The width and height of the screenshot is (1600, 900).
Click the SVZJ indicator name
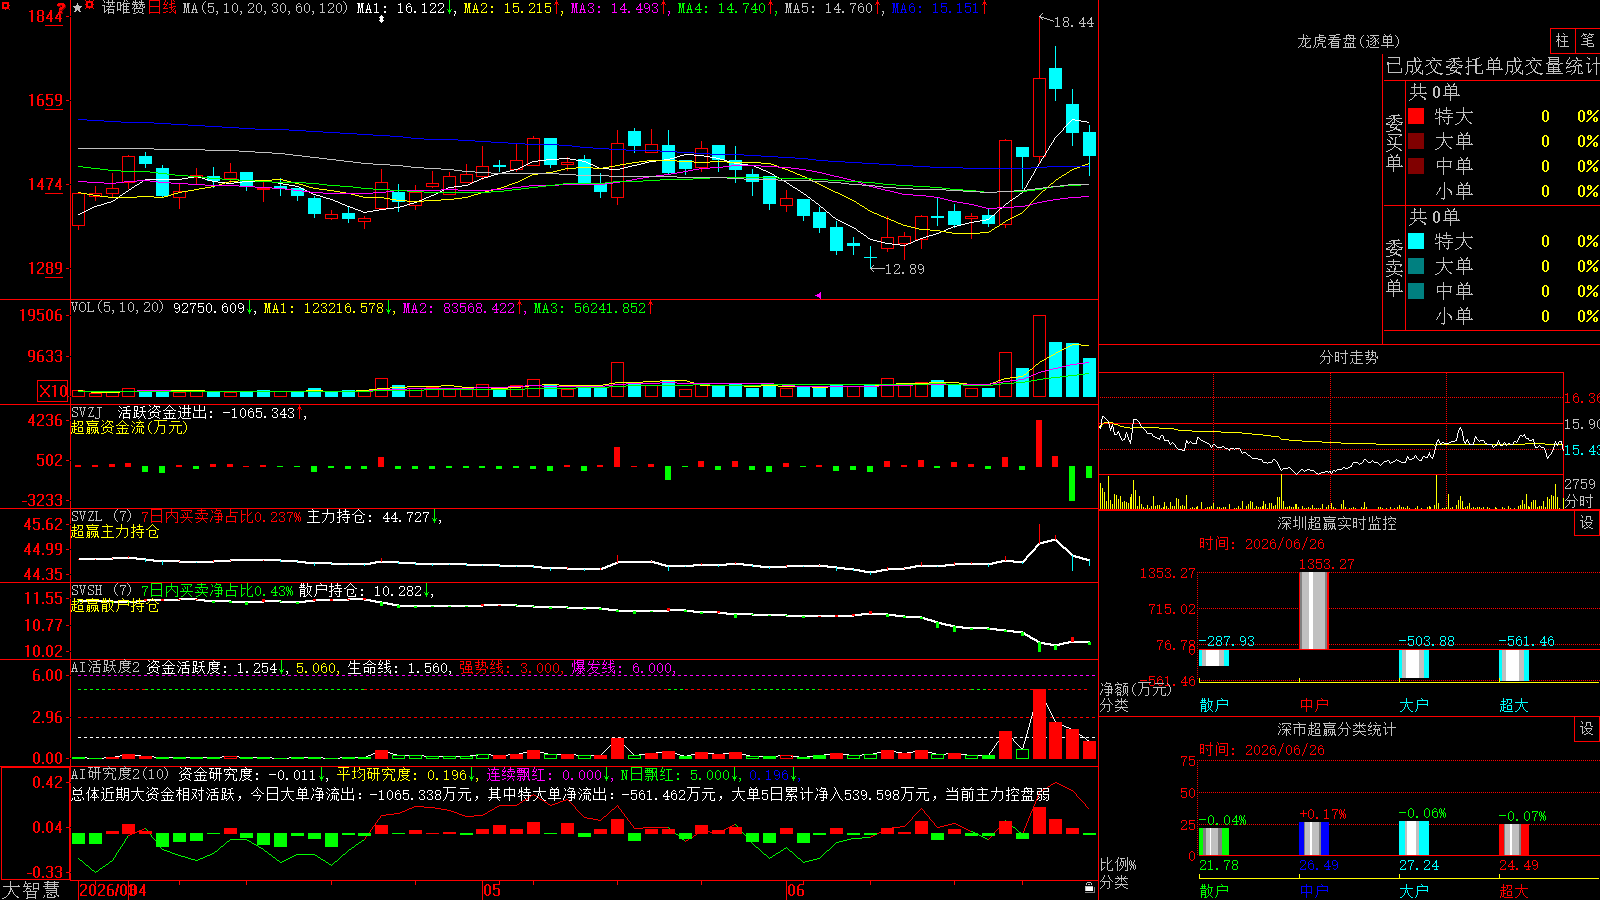(87, 412)
